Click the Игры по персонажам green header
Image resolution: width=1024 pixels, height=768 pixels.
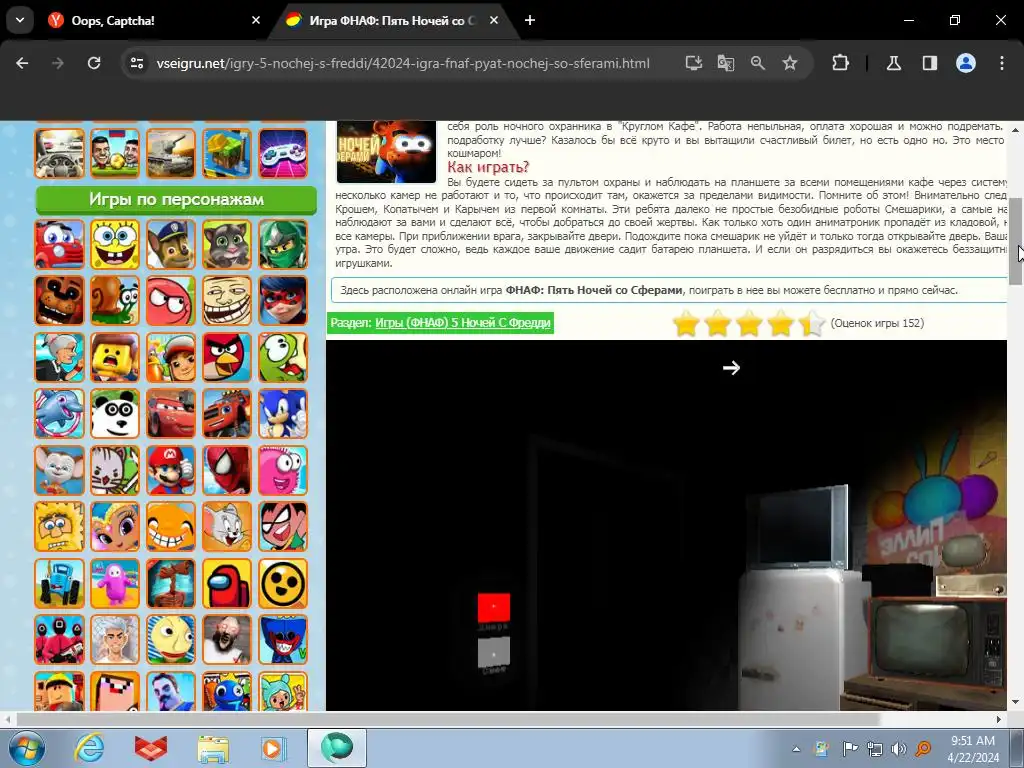point(176,200)
